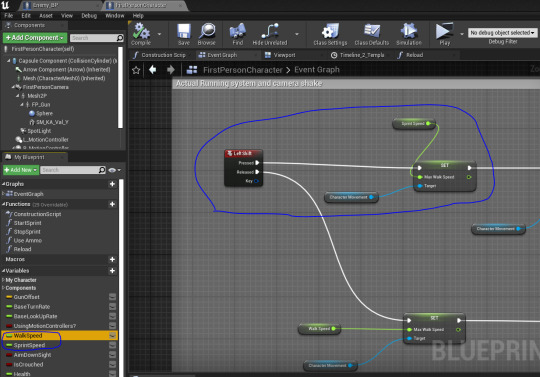Open Compile options dropdown arrow
540x377 pixels.
pos(159,34)
